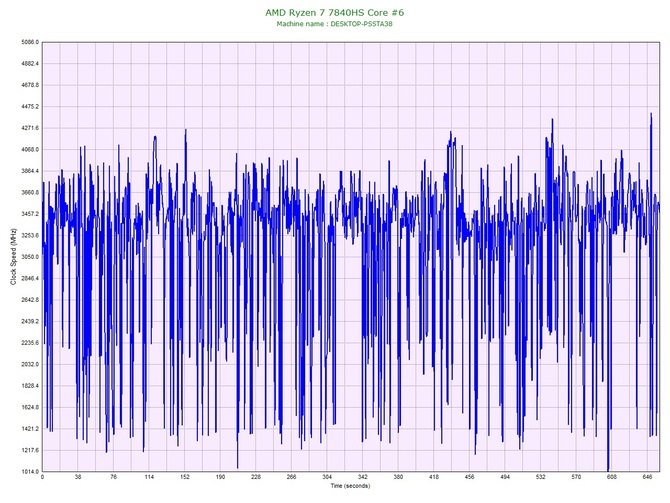Click the y-axis value 4068.0
The image size is (670, 503).
point(30,150)
